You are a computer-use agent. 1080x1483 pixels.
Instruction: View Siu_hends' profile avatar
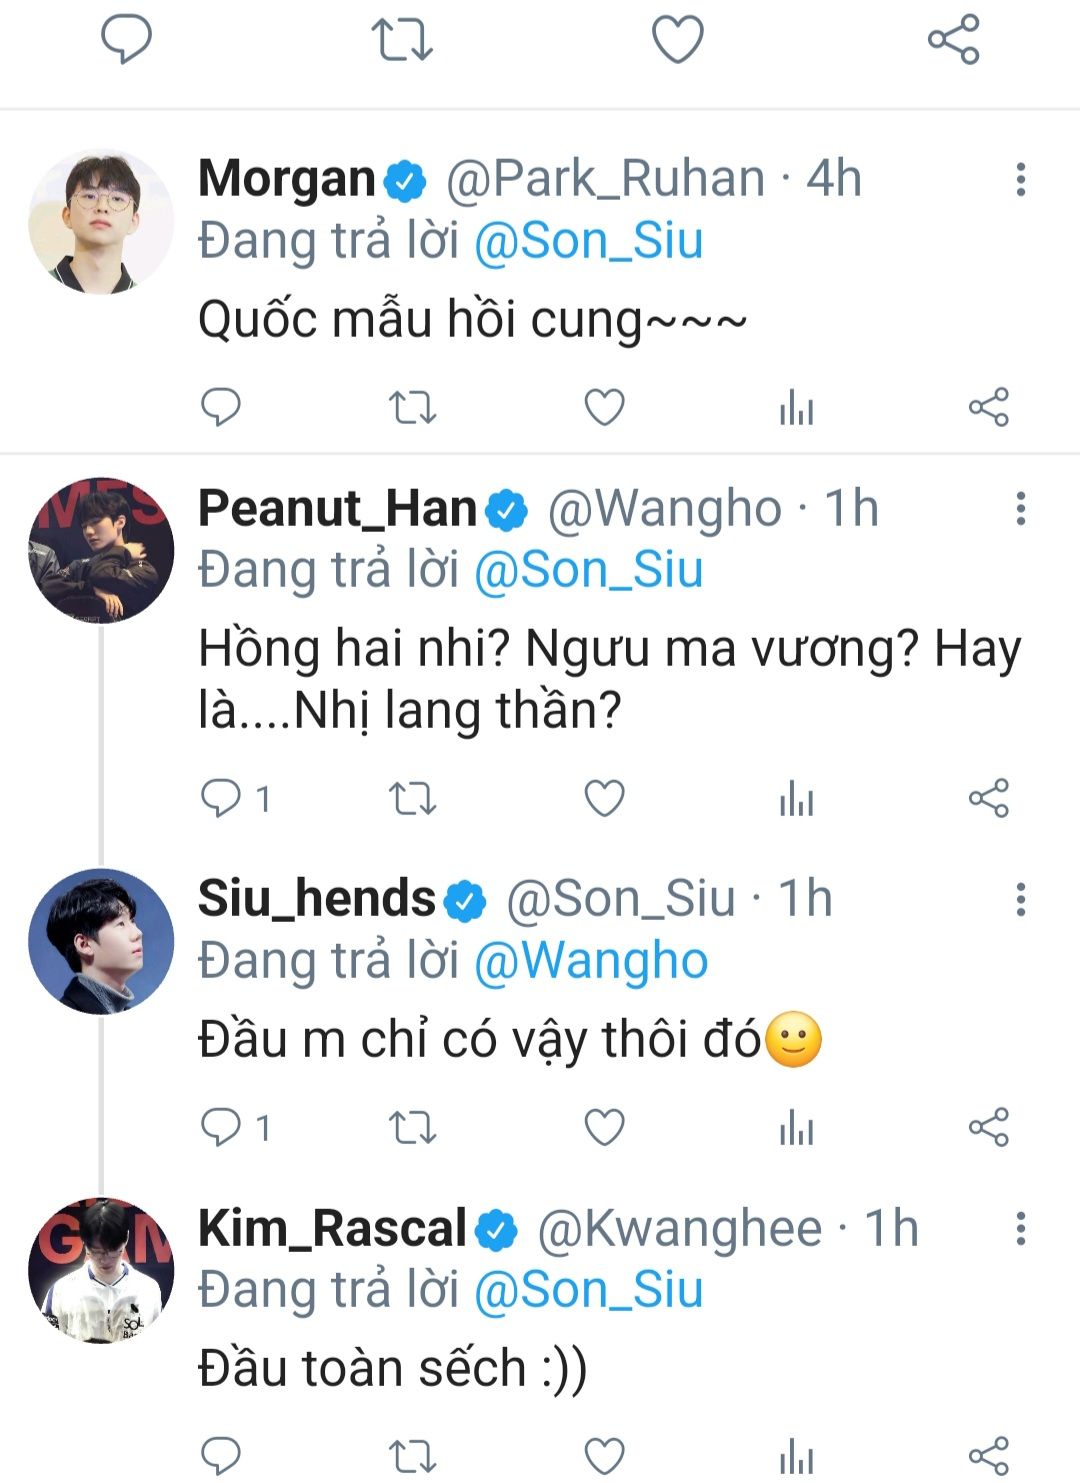click(x=100, y=941)
